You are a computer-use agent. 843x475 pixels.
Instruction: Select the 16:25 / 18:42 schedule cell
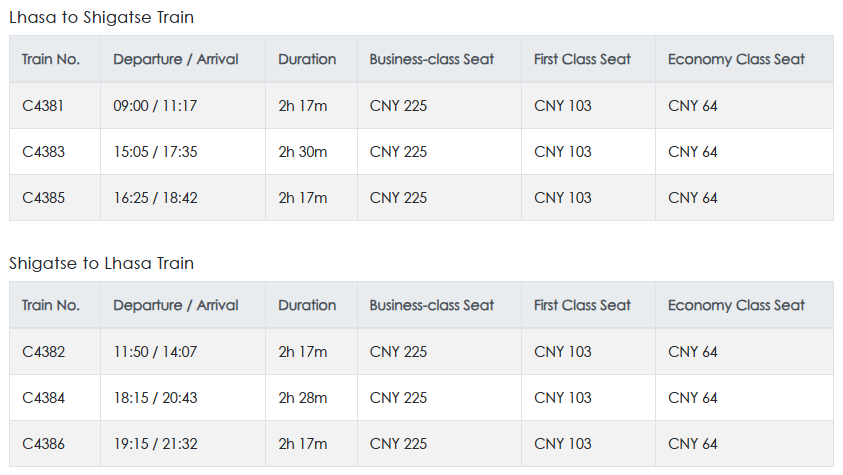tap(155, 198)
